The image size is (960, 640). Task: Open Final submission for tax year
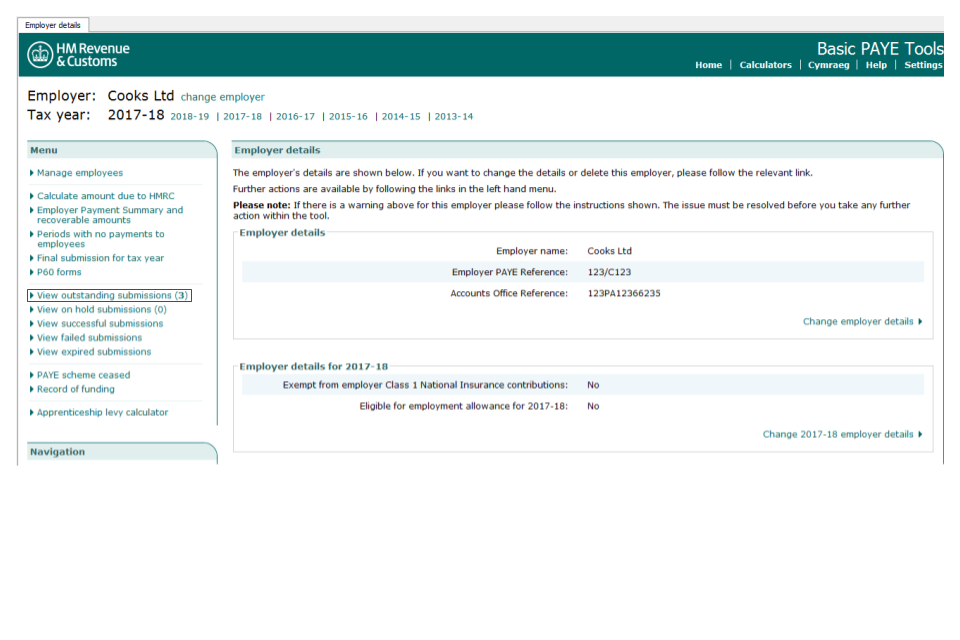click(x=100, y=258)
